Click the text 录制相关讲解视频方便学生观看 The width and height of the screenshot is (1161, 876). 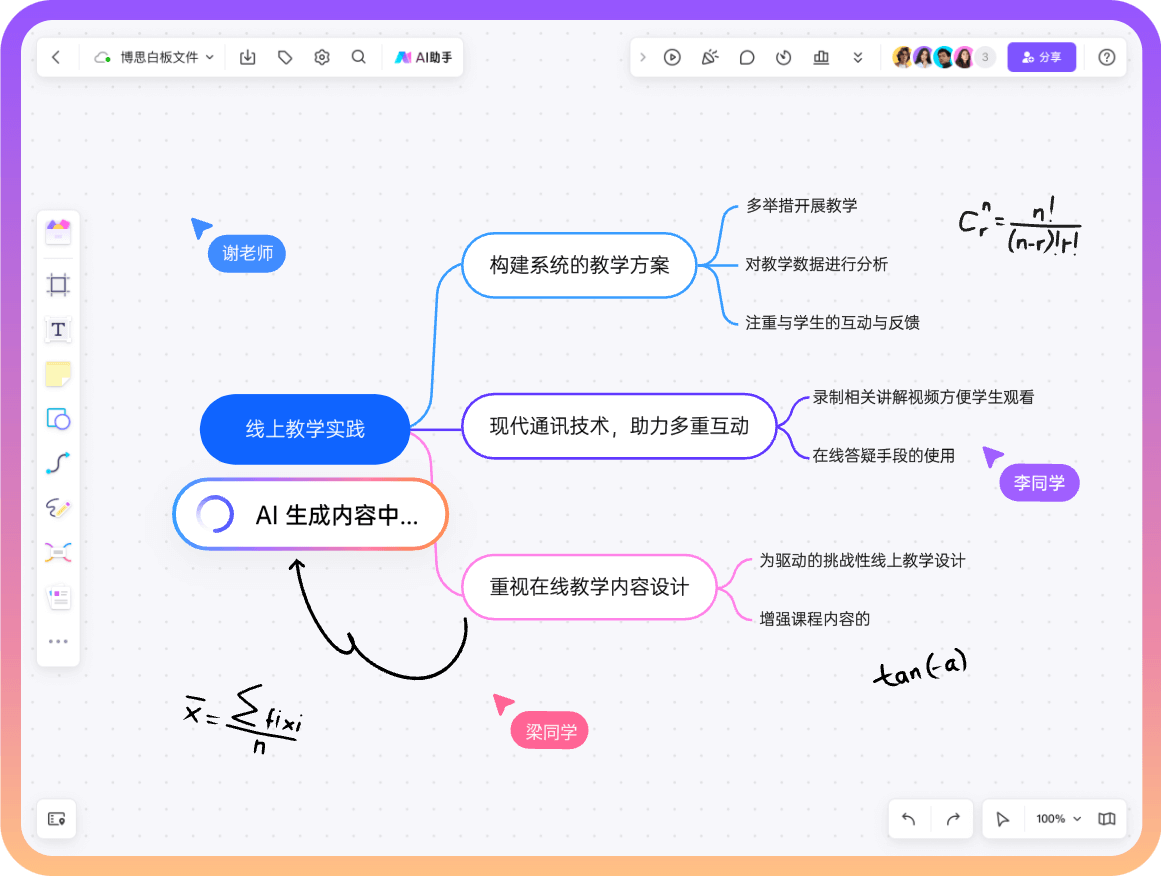[x=923, y=397]
